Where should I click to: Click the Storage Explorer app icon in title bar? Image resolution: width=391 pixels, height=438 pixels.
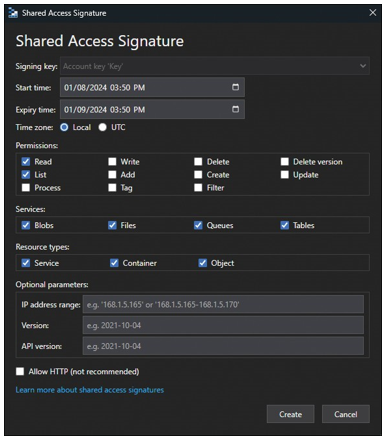pyautogui.click(x=13, y=13)
